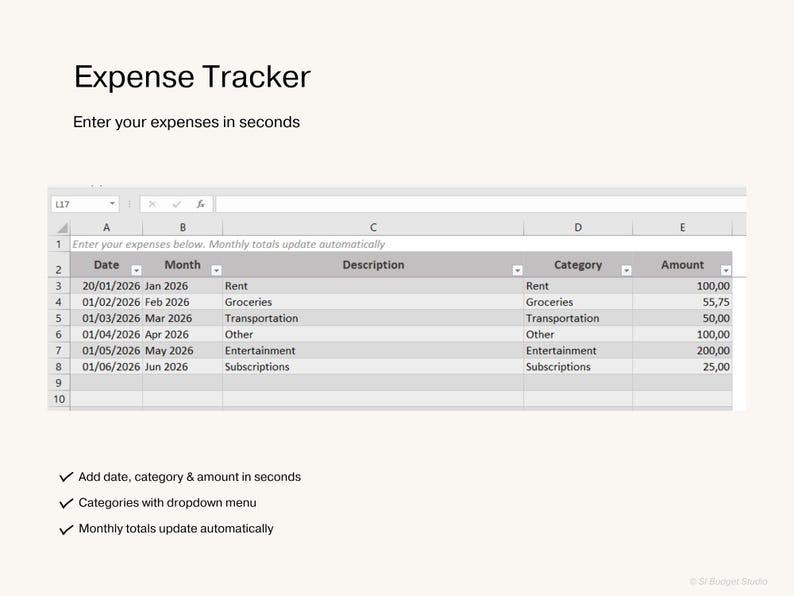Select row 10 header

pyautogui.click(x=59, y=399)
